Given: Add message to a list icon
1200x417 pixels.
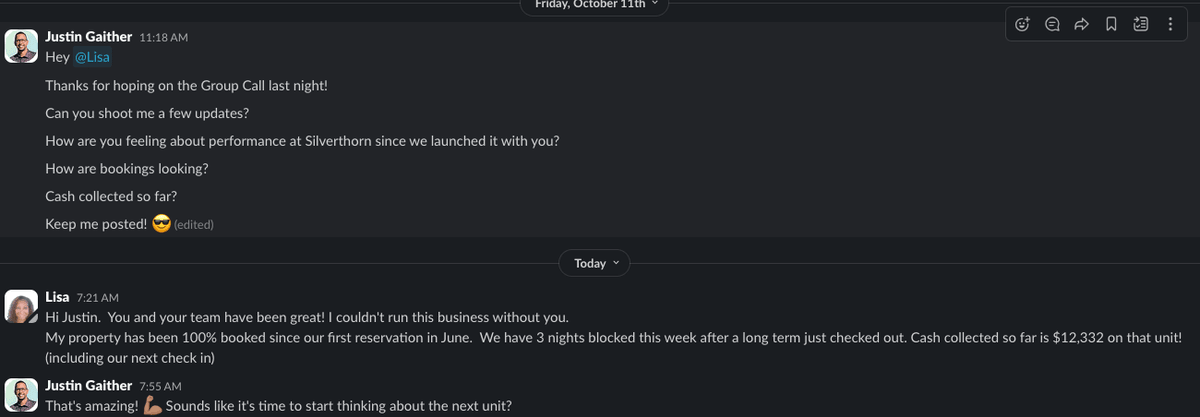Looking at the screenshot, I should click(x=1141, y=25).
